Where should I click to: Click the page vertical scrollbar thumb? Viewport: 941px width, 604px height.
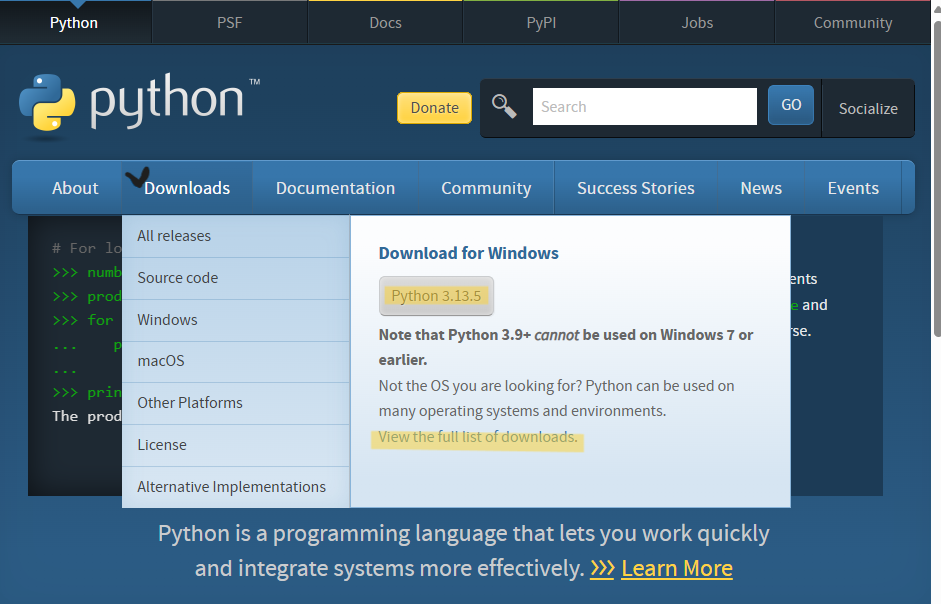[936, 180]
